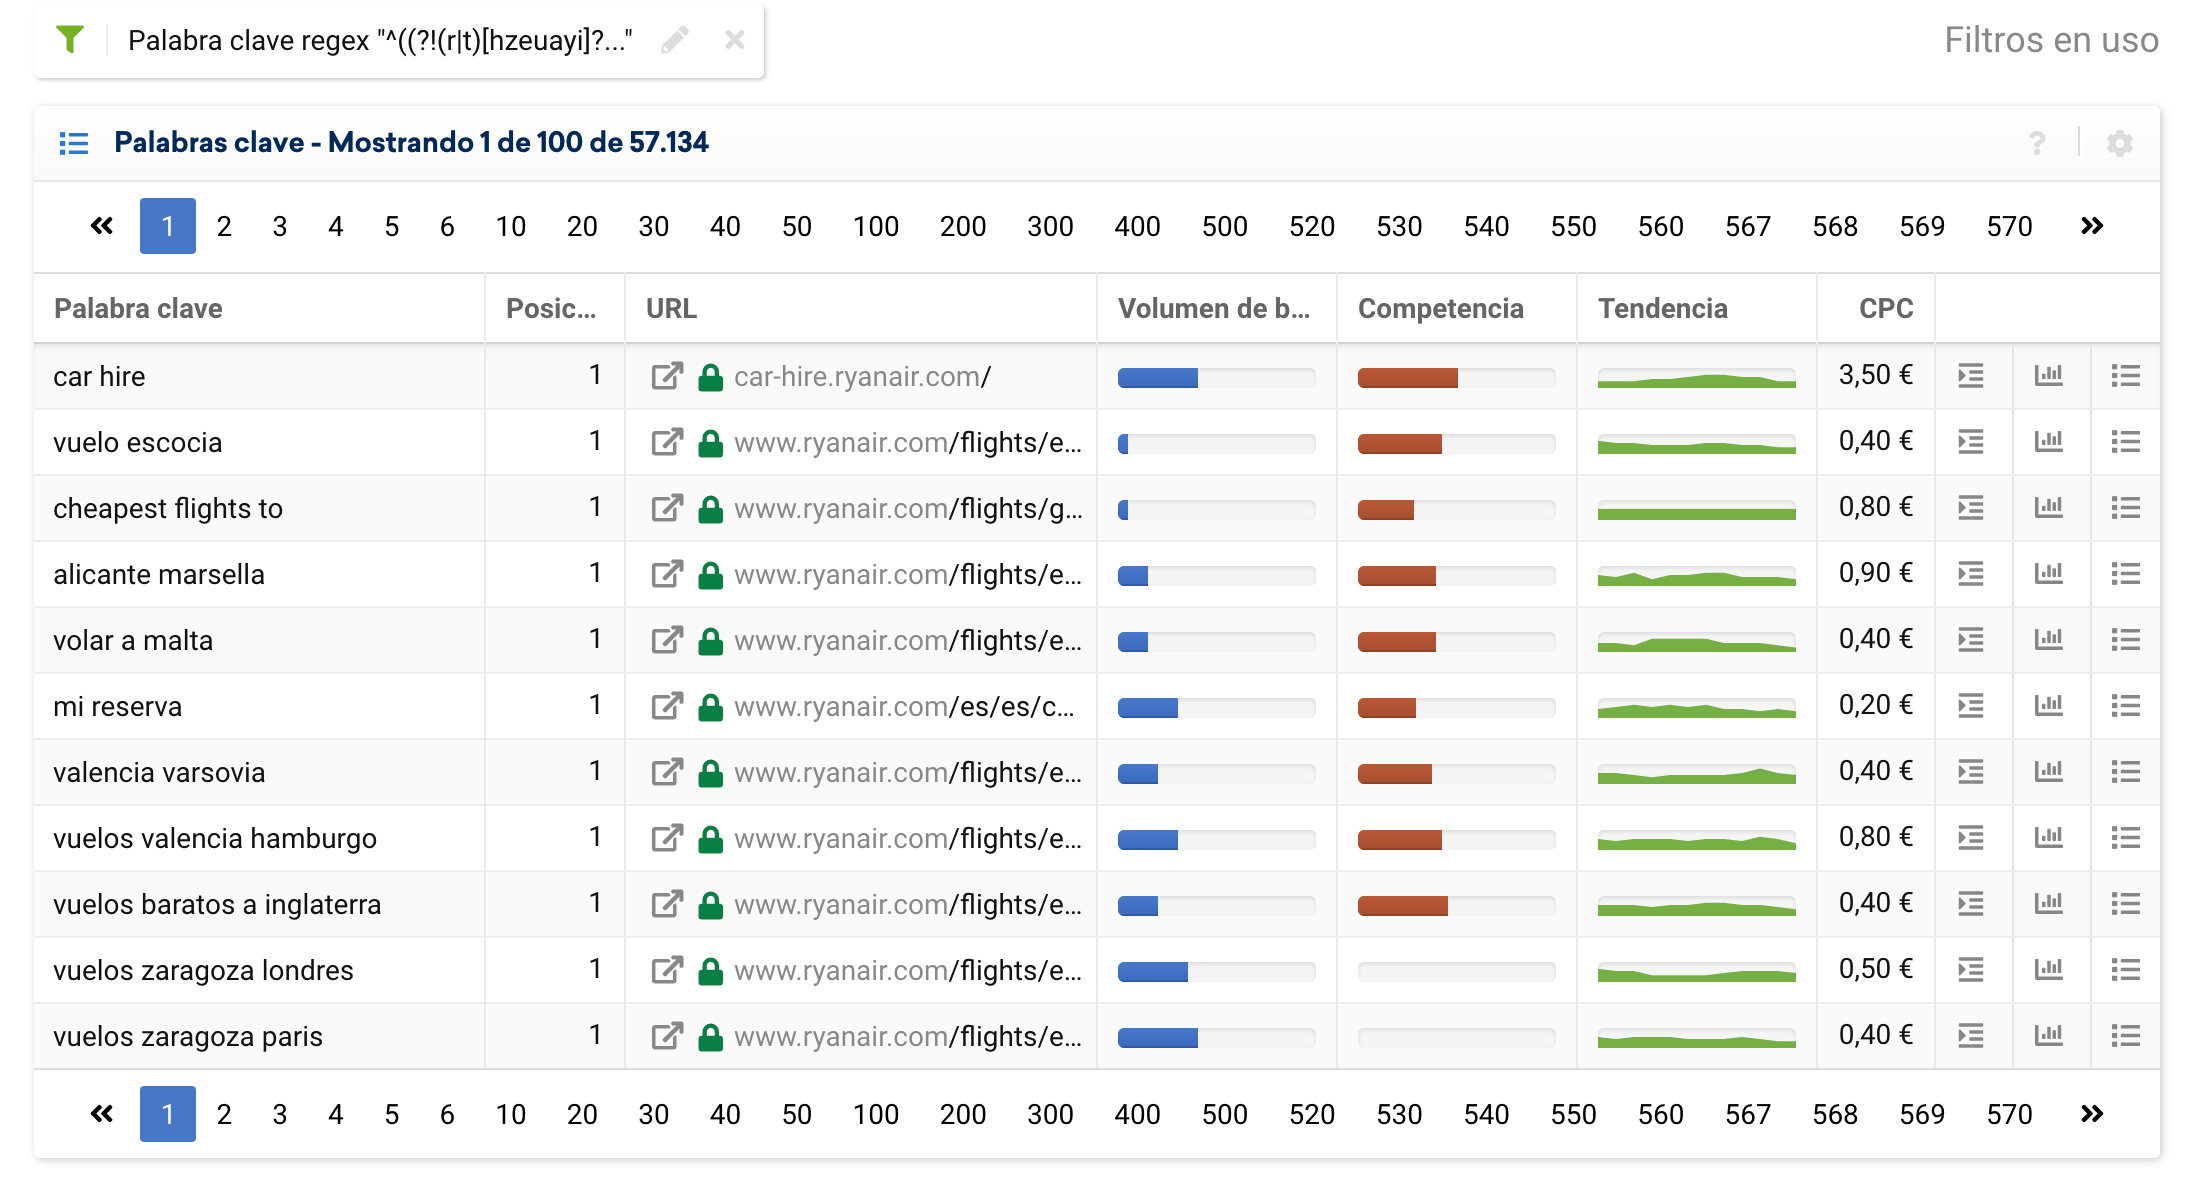This screenshot has height=1200, width=2200.
Task: Select keyword "valencia varsovia"
Action: point(159,773)
